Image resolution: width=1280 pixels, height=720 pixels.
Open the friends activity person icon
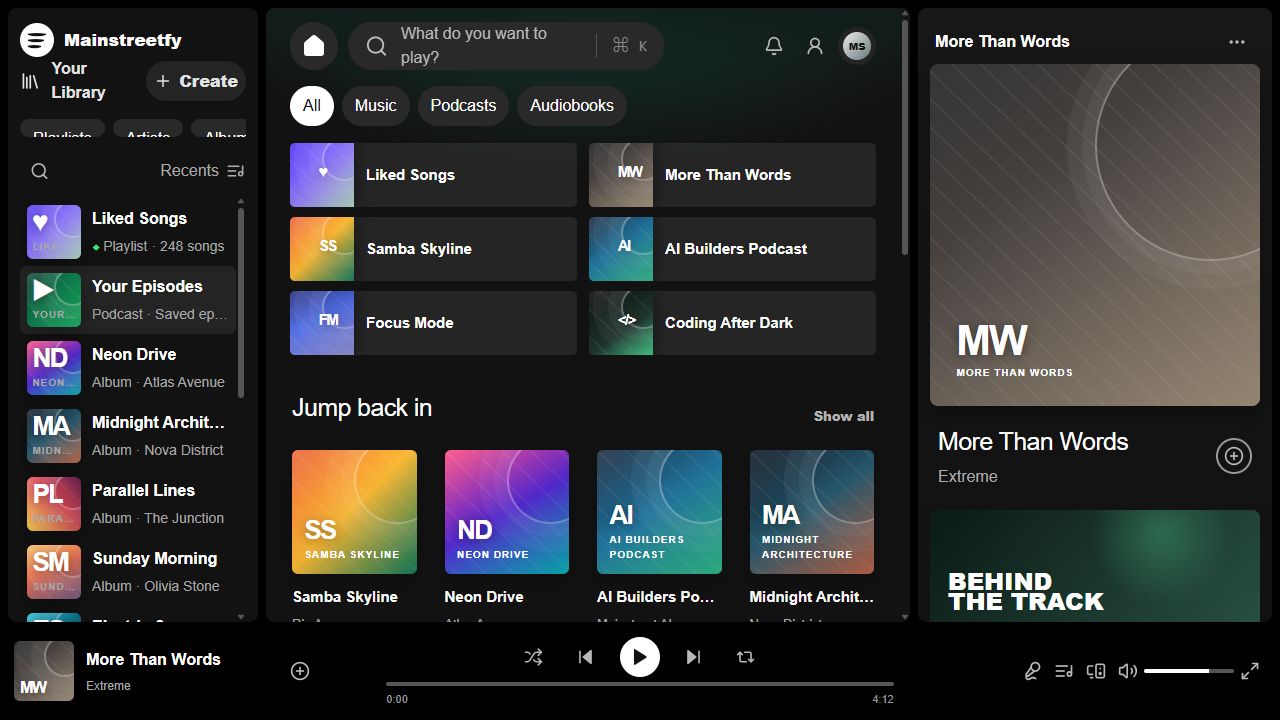[x=815, y=46]
